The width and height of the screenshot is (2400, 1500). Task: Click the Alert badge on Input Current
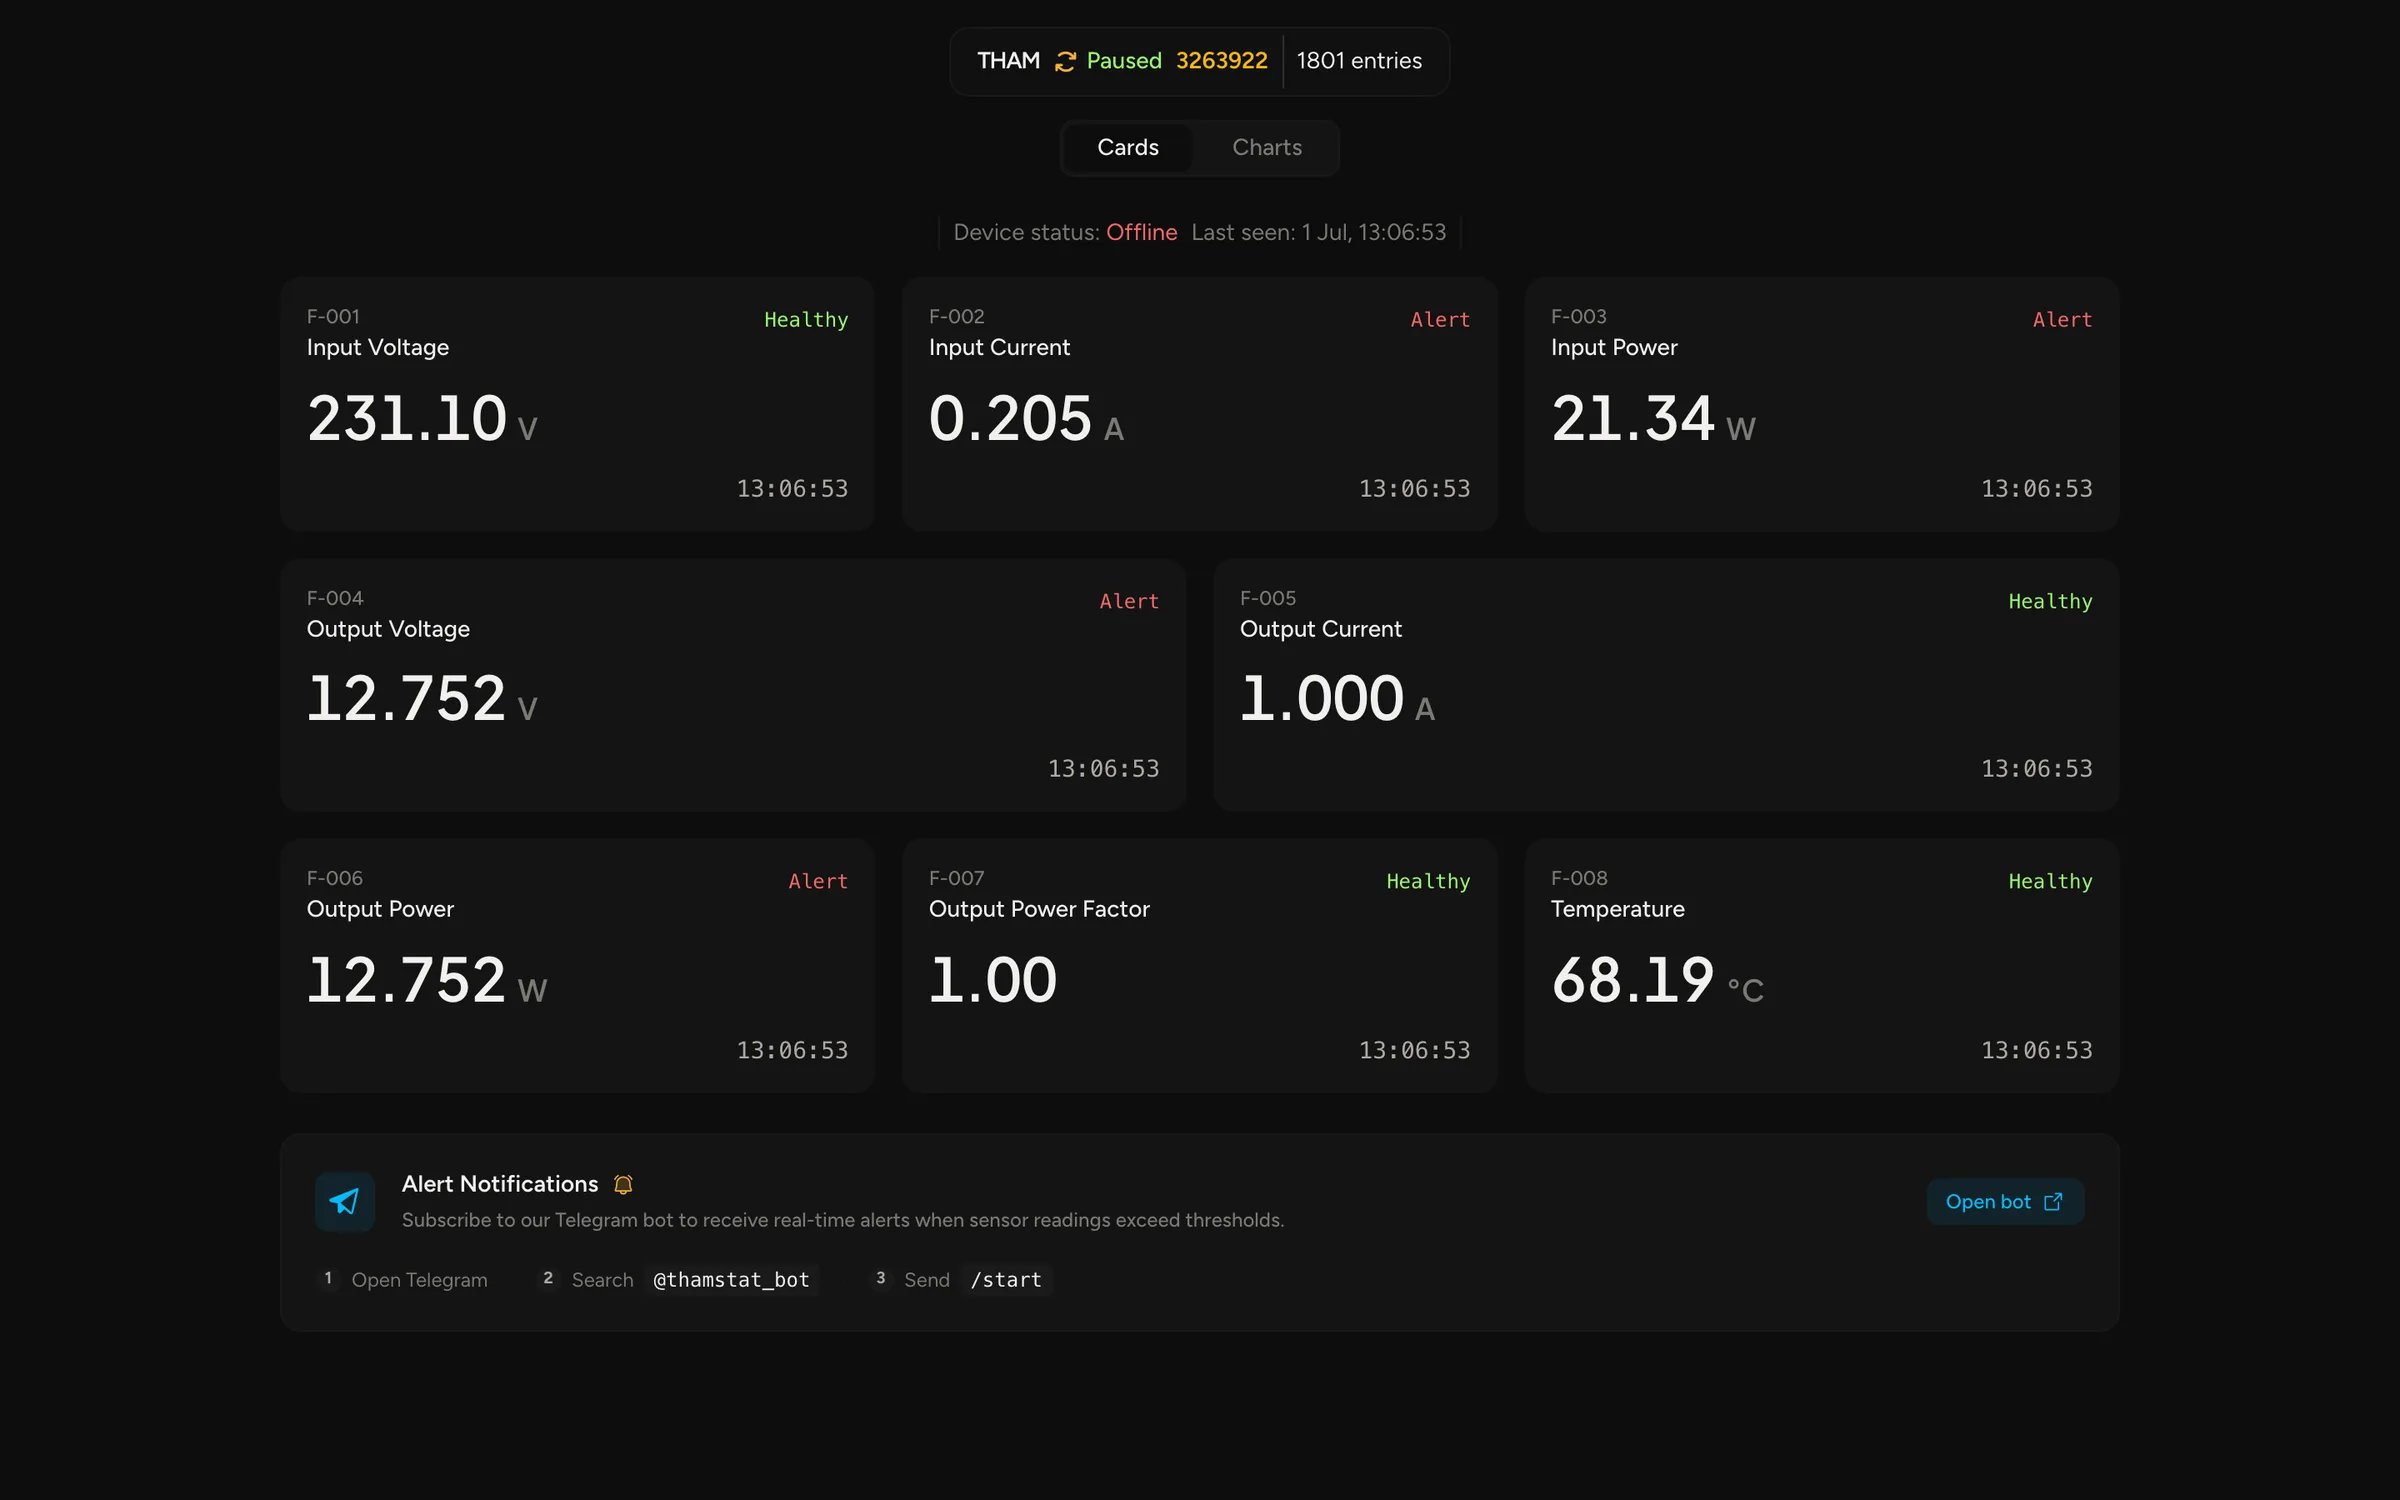[x=1440, y=320]
